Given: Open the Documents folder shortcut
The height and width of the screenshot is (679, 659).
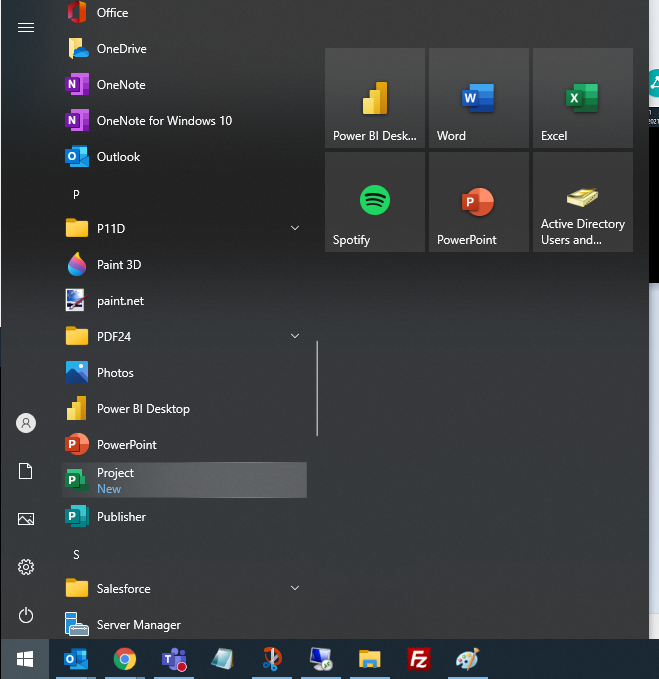Looking at the screenshot, I should point(26,471).
